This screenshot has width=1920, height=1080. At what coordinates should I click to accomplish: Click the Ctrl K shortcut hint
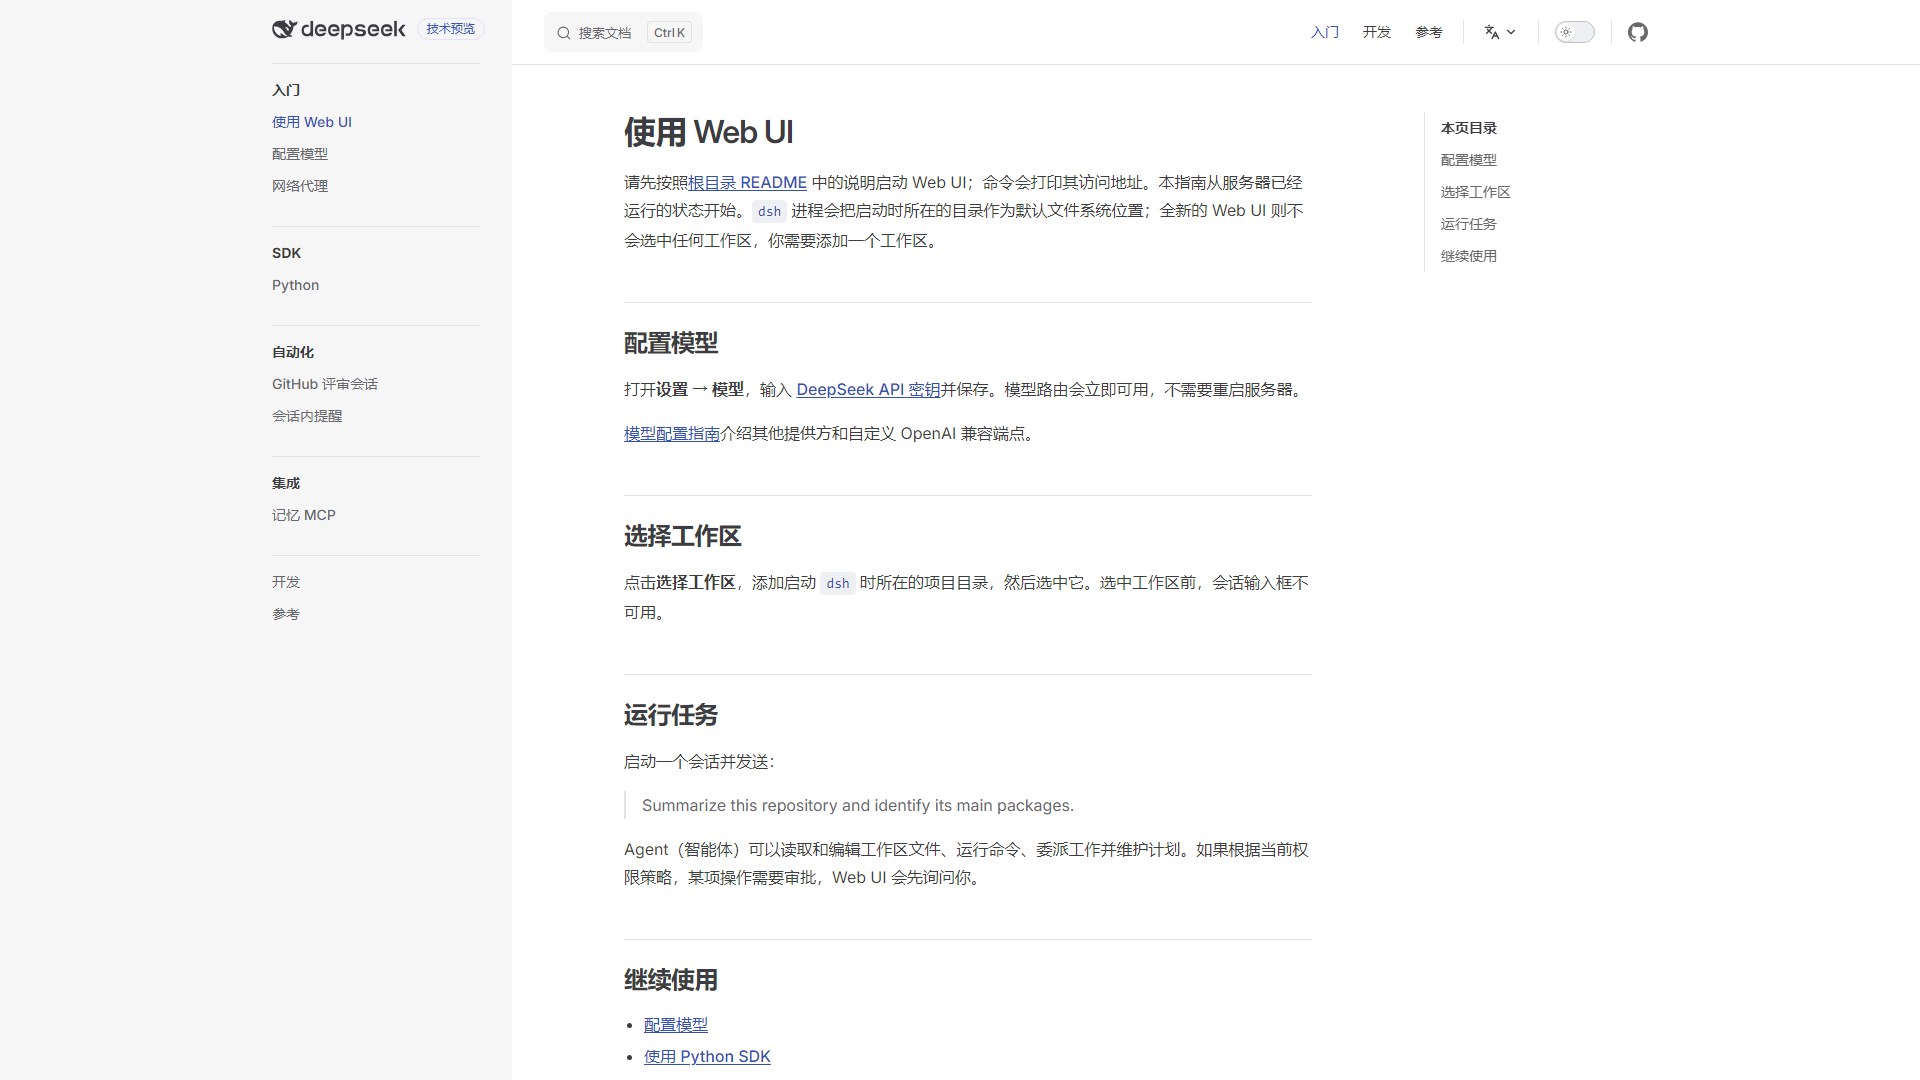669,33
